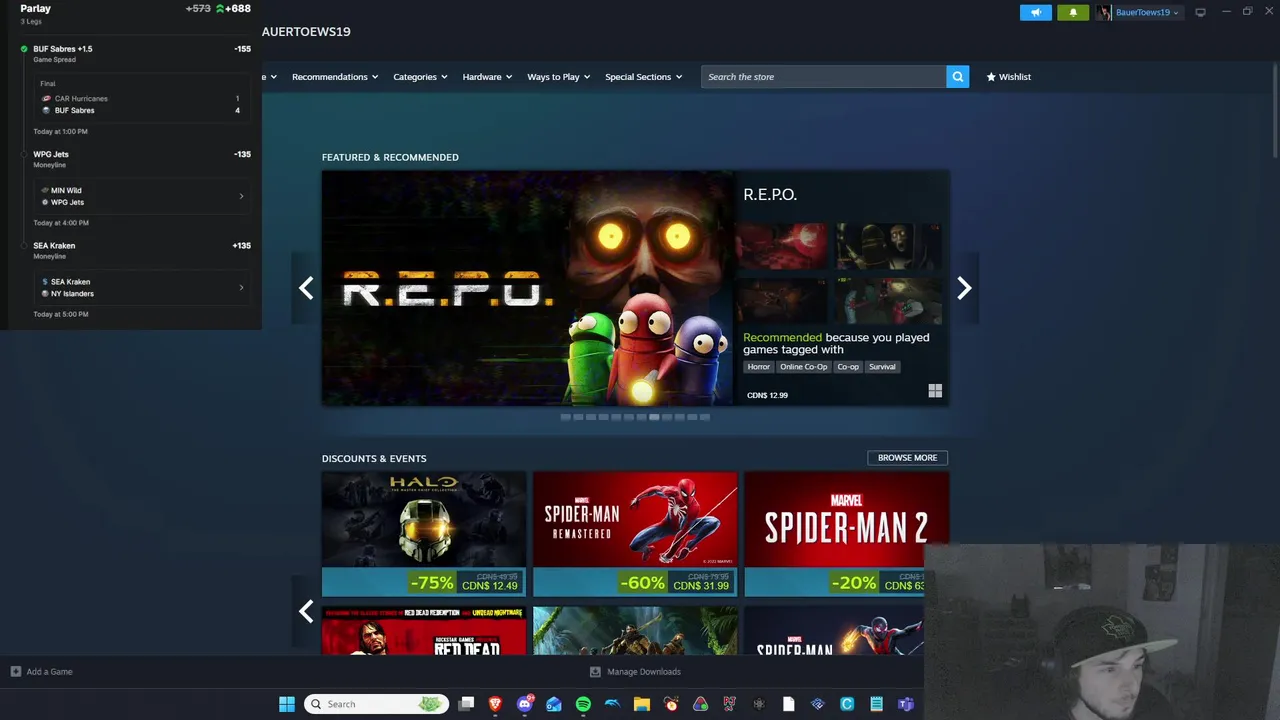Open the blank document icon on taskbar
This screenshot has height=720, width=1280.
(x=788, y=704)
